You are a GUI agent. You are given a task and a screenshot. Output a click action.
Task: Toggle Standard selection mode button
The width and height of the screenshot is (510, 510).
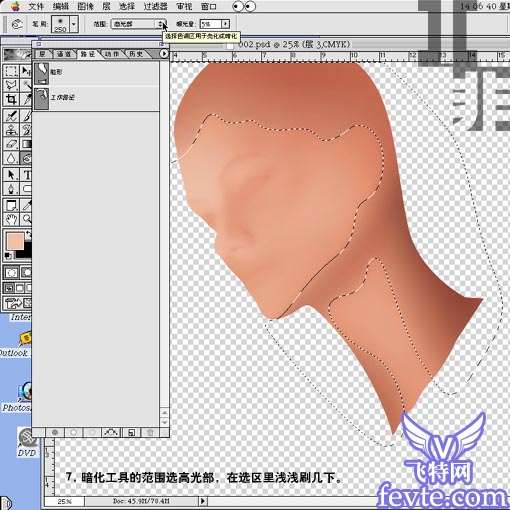pyautogui.click(x=11, y=273)
